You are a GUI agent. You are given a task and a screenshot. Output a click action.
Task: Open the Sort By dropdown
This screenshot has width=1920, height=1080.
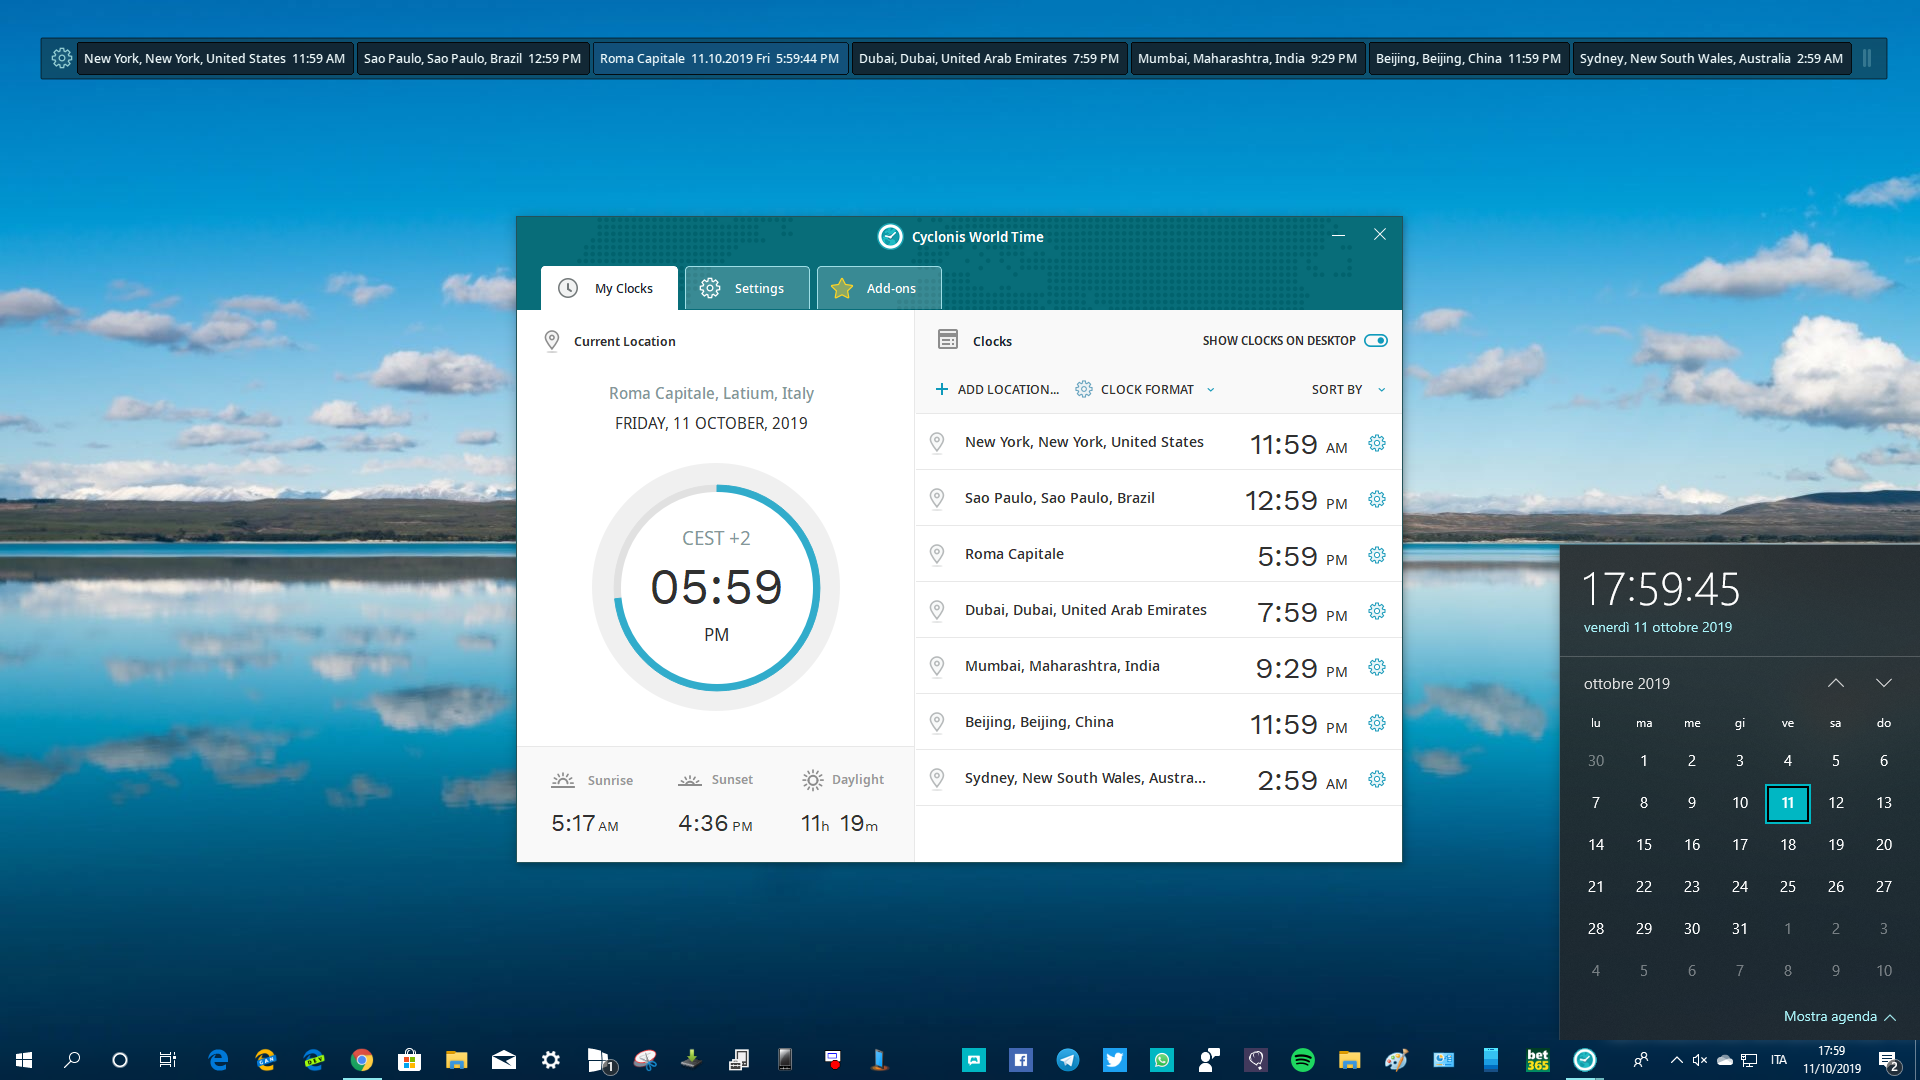(x=1348, y=389)
